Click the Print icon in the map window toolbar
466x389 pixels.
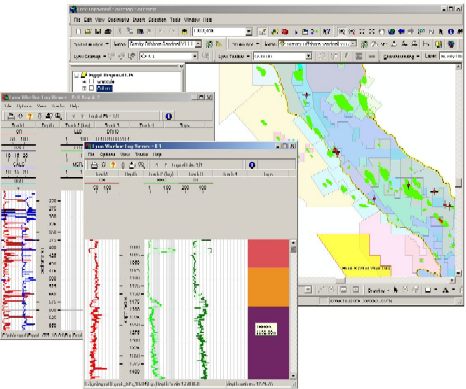pos(108,32)
